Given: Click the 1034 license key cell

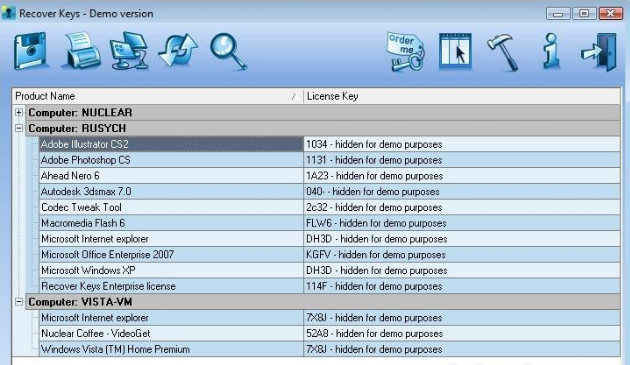Looking at the screenshot, I should point(462,144).
